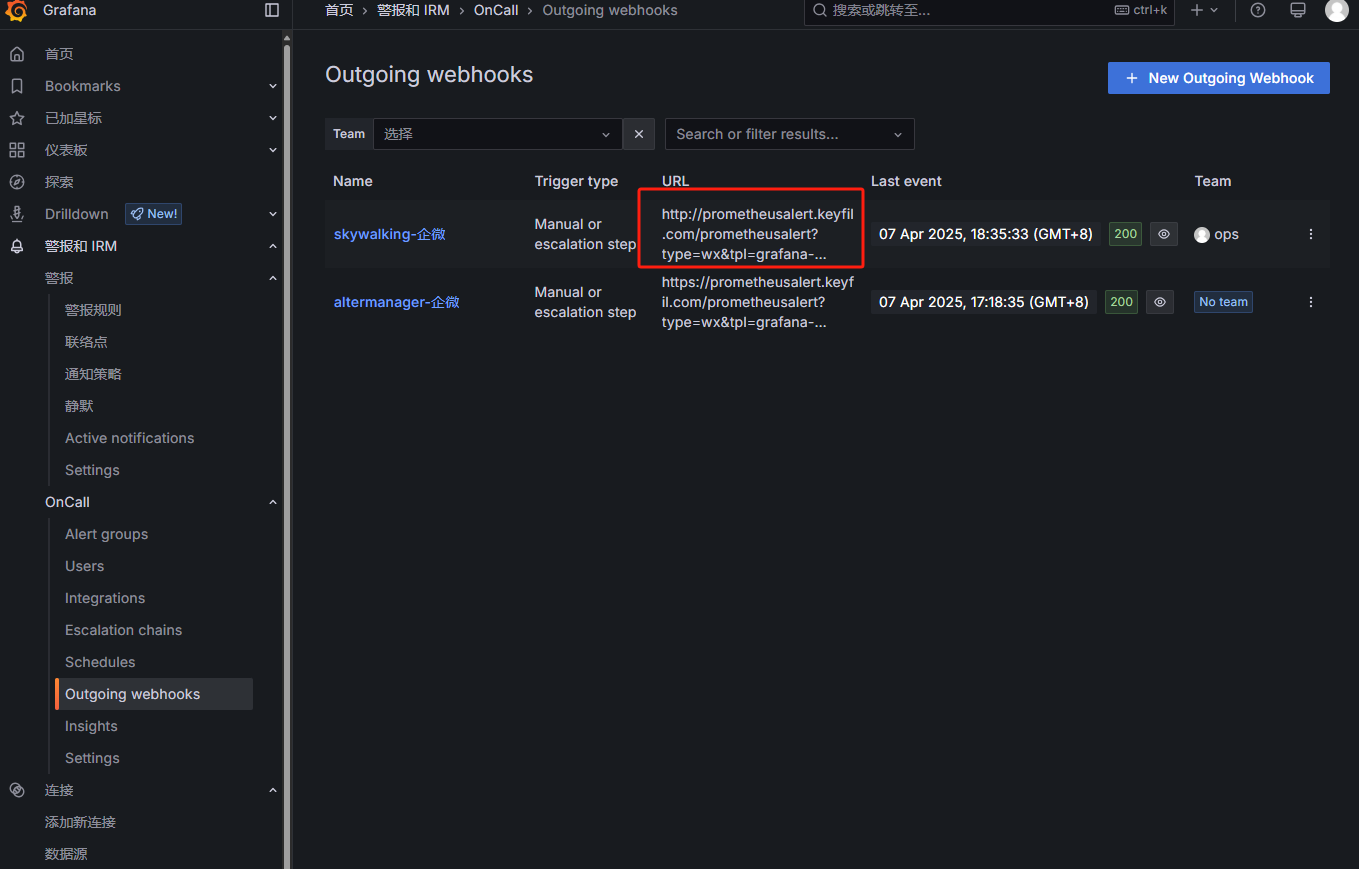Collapse the 连接 section chevron

tap(273, 790)
